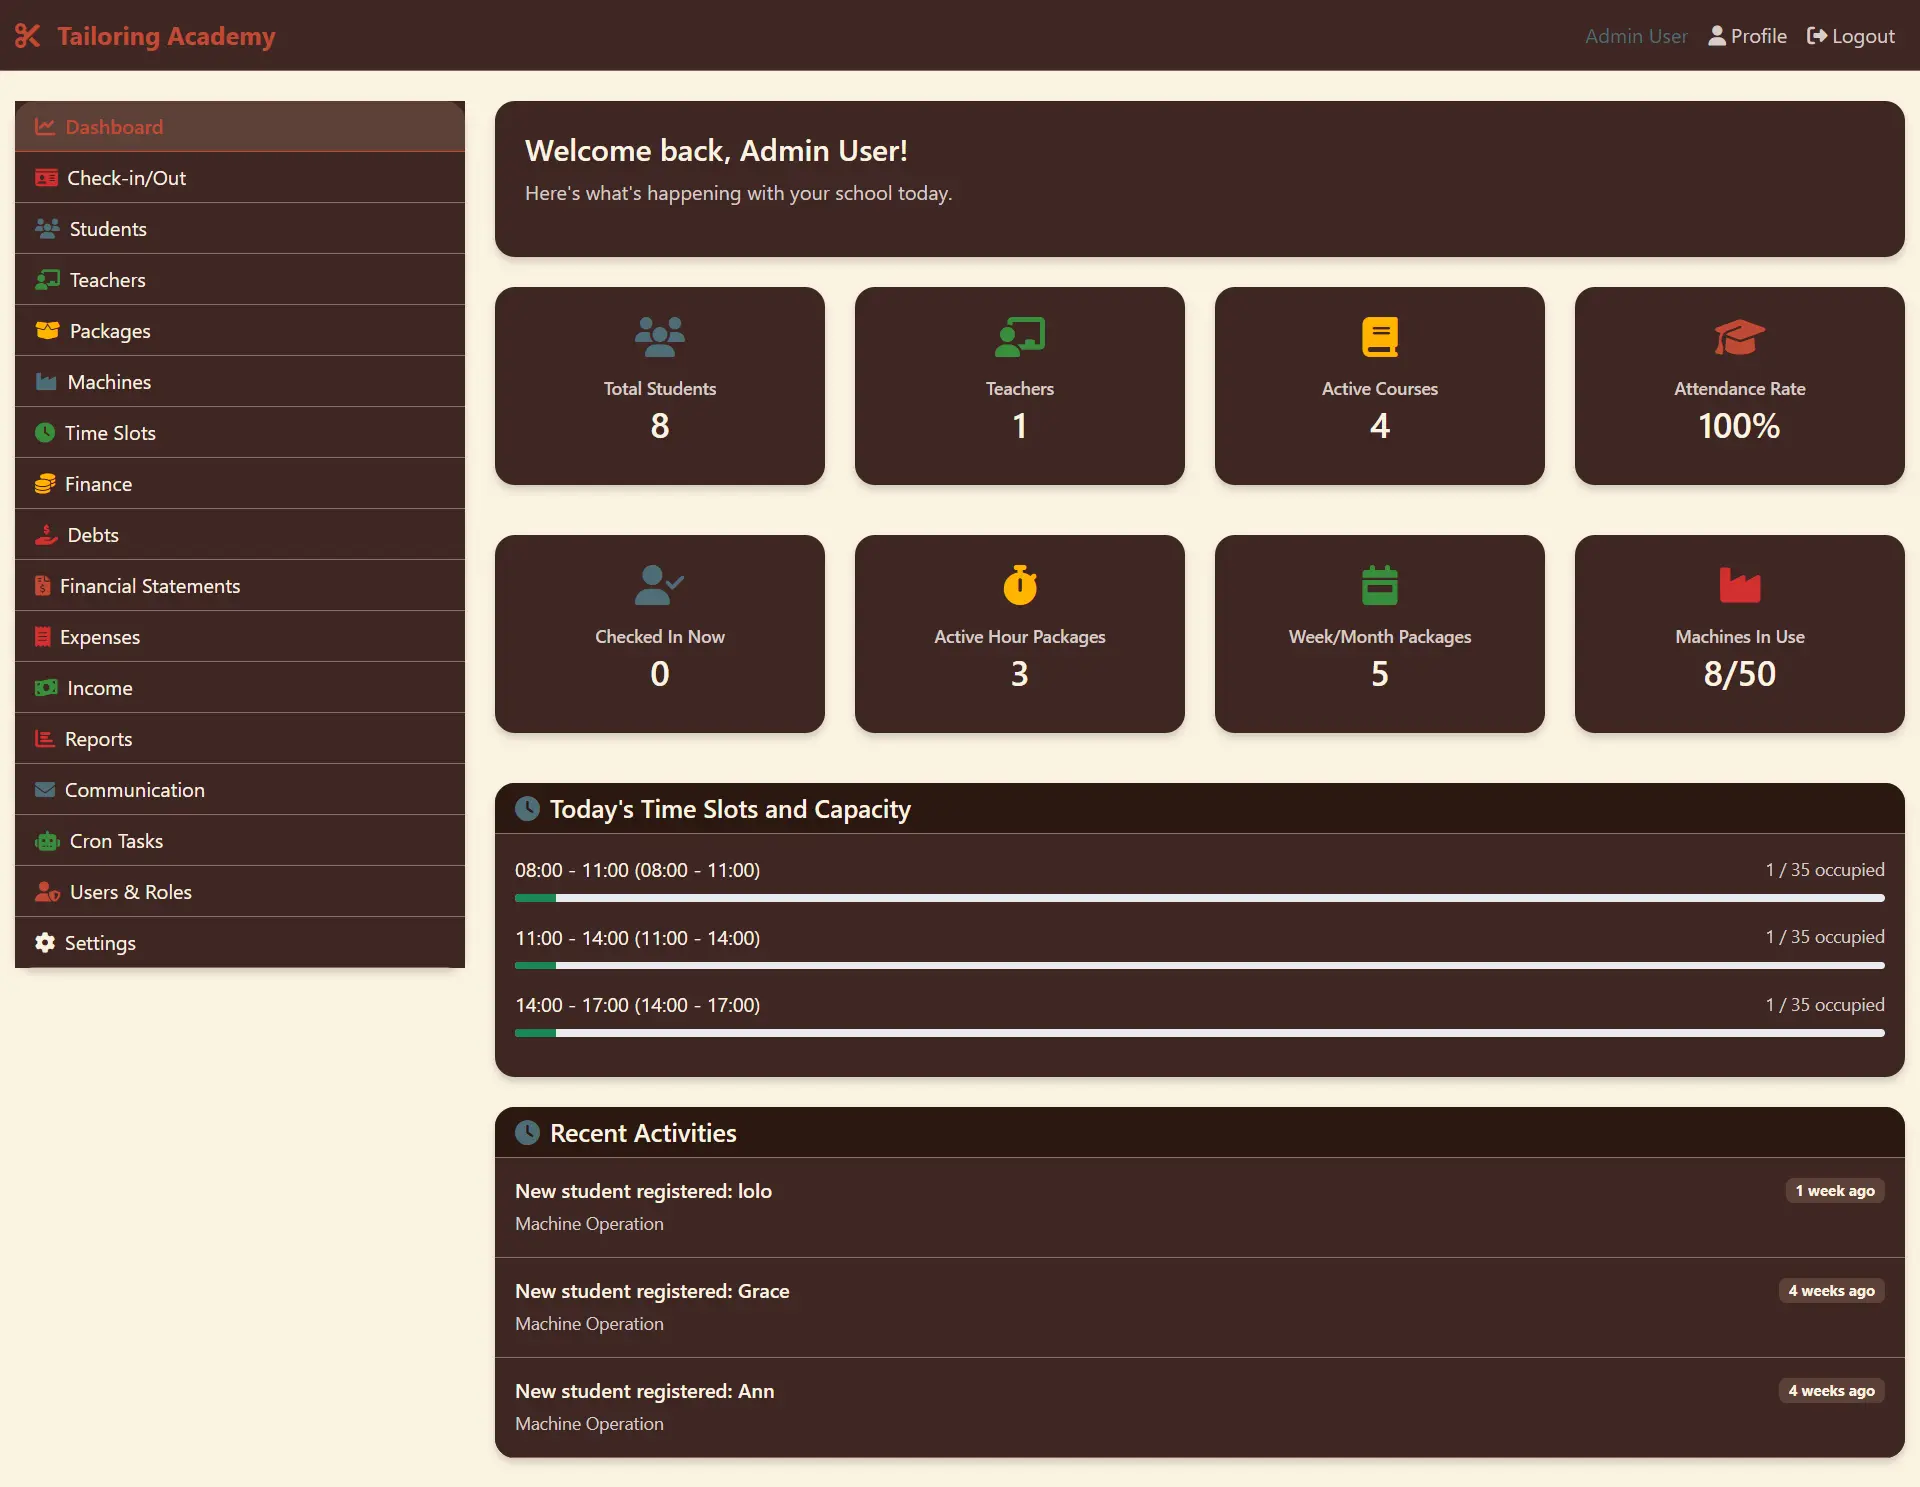Click the Settings gear icon in sidebar

(45, 943)
